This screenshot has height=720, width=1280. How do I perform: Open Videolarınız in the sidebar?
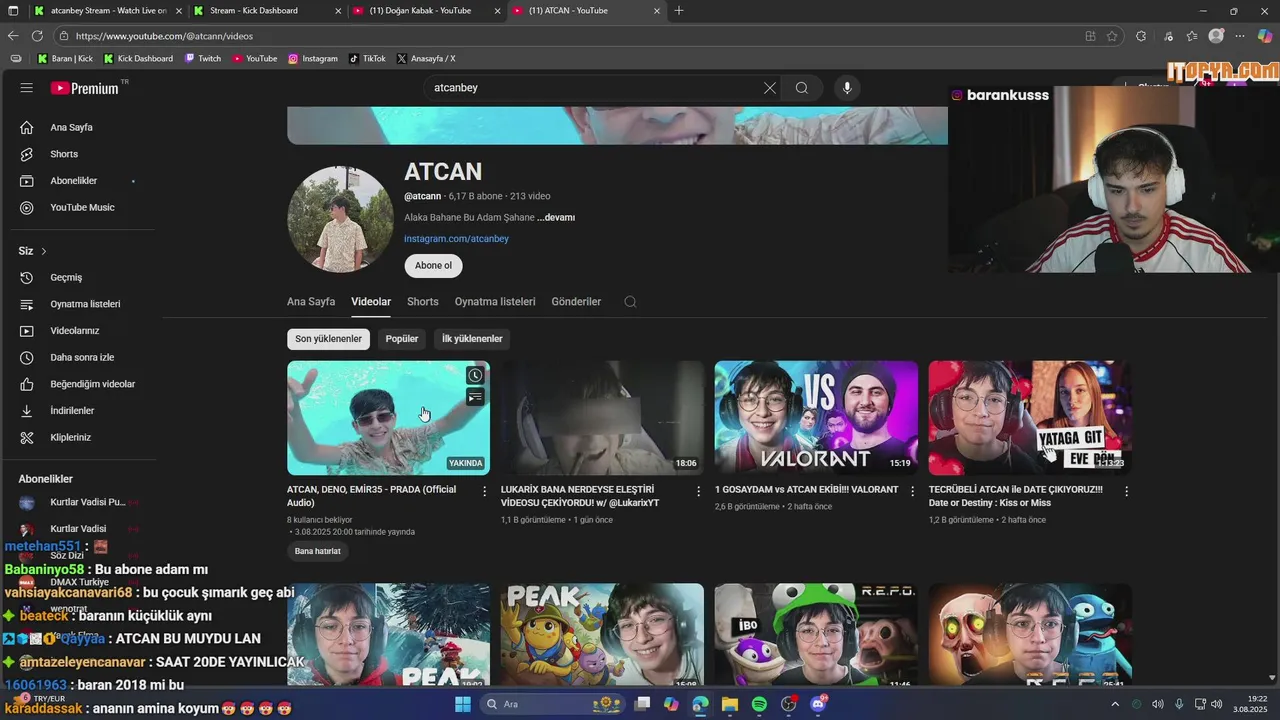[x=75, y=331]
